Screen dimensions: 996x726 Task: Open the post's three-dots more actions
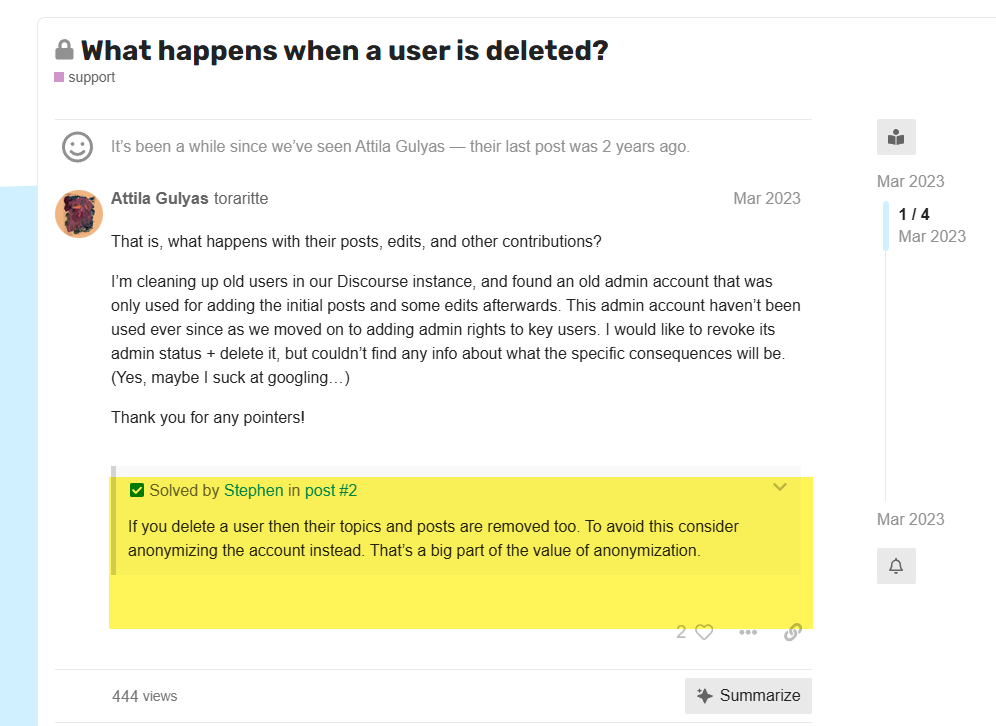[748, 632]
